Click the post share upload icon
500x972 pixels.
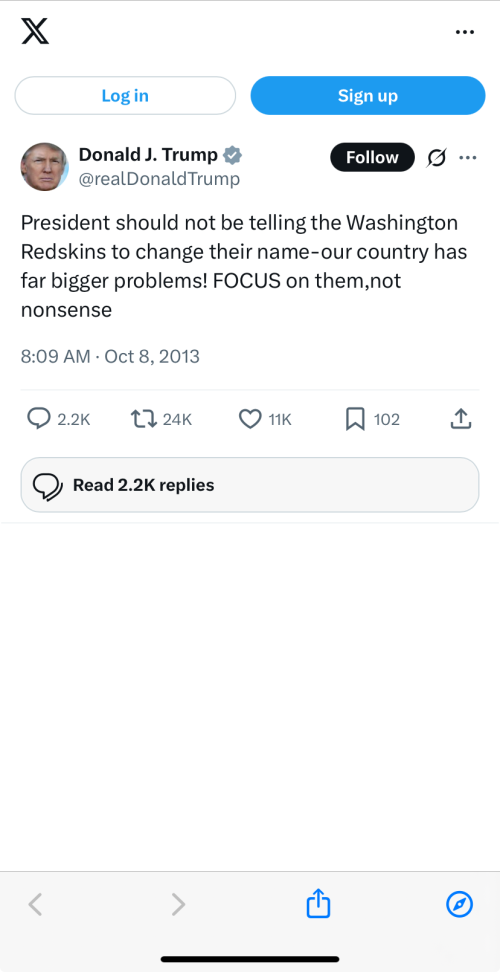pyautogui.click(x=460, y=420)
